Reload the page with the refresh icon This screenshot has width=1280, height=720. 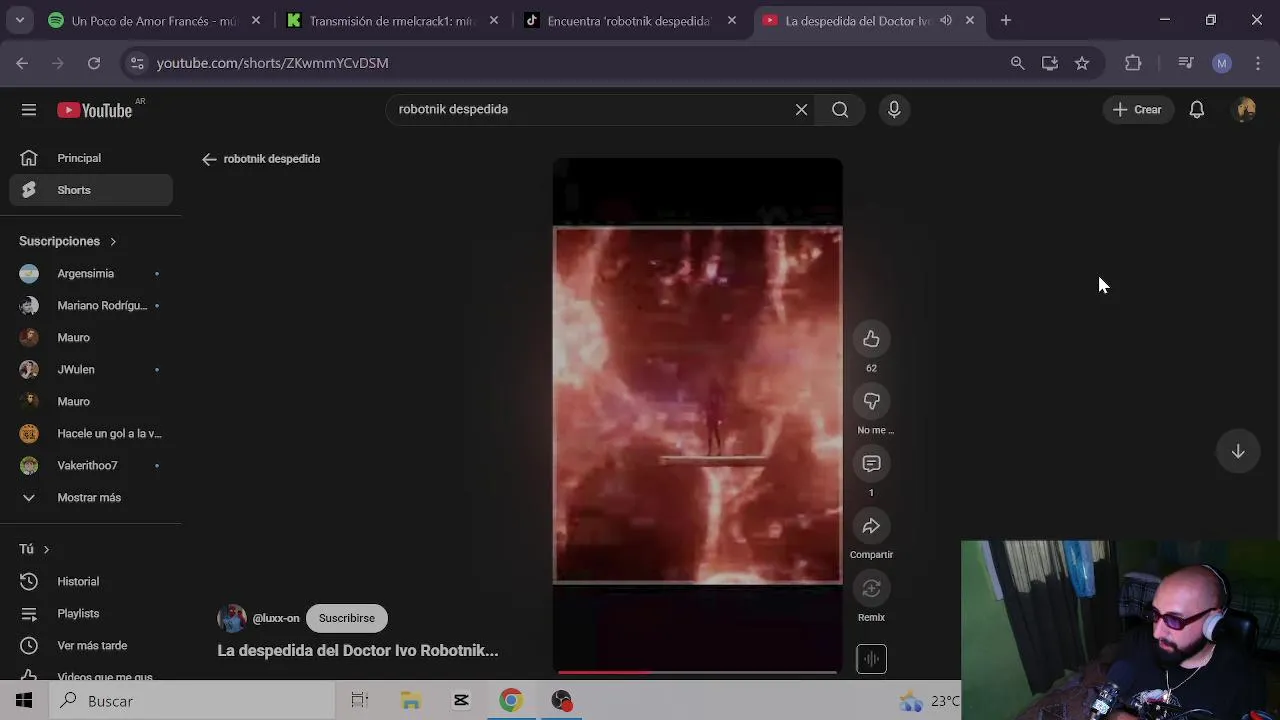(x=93, y=63)
